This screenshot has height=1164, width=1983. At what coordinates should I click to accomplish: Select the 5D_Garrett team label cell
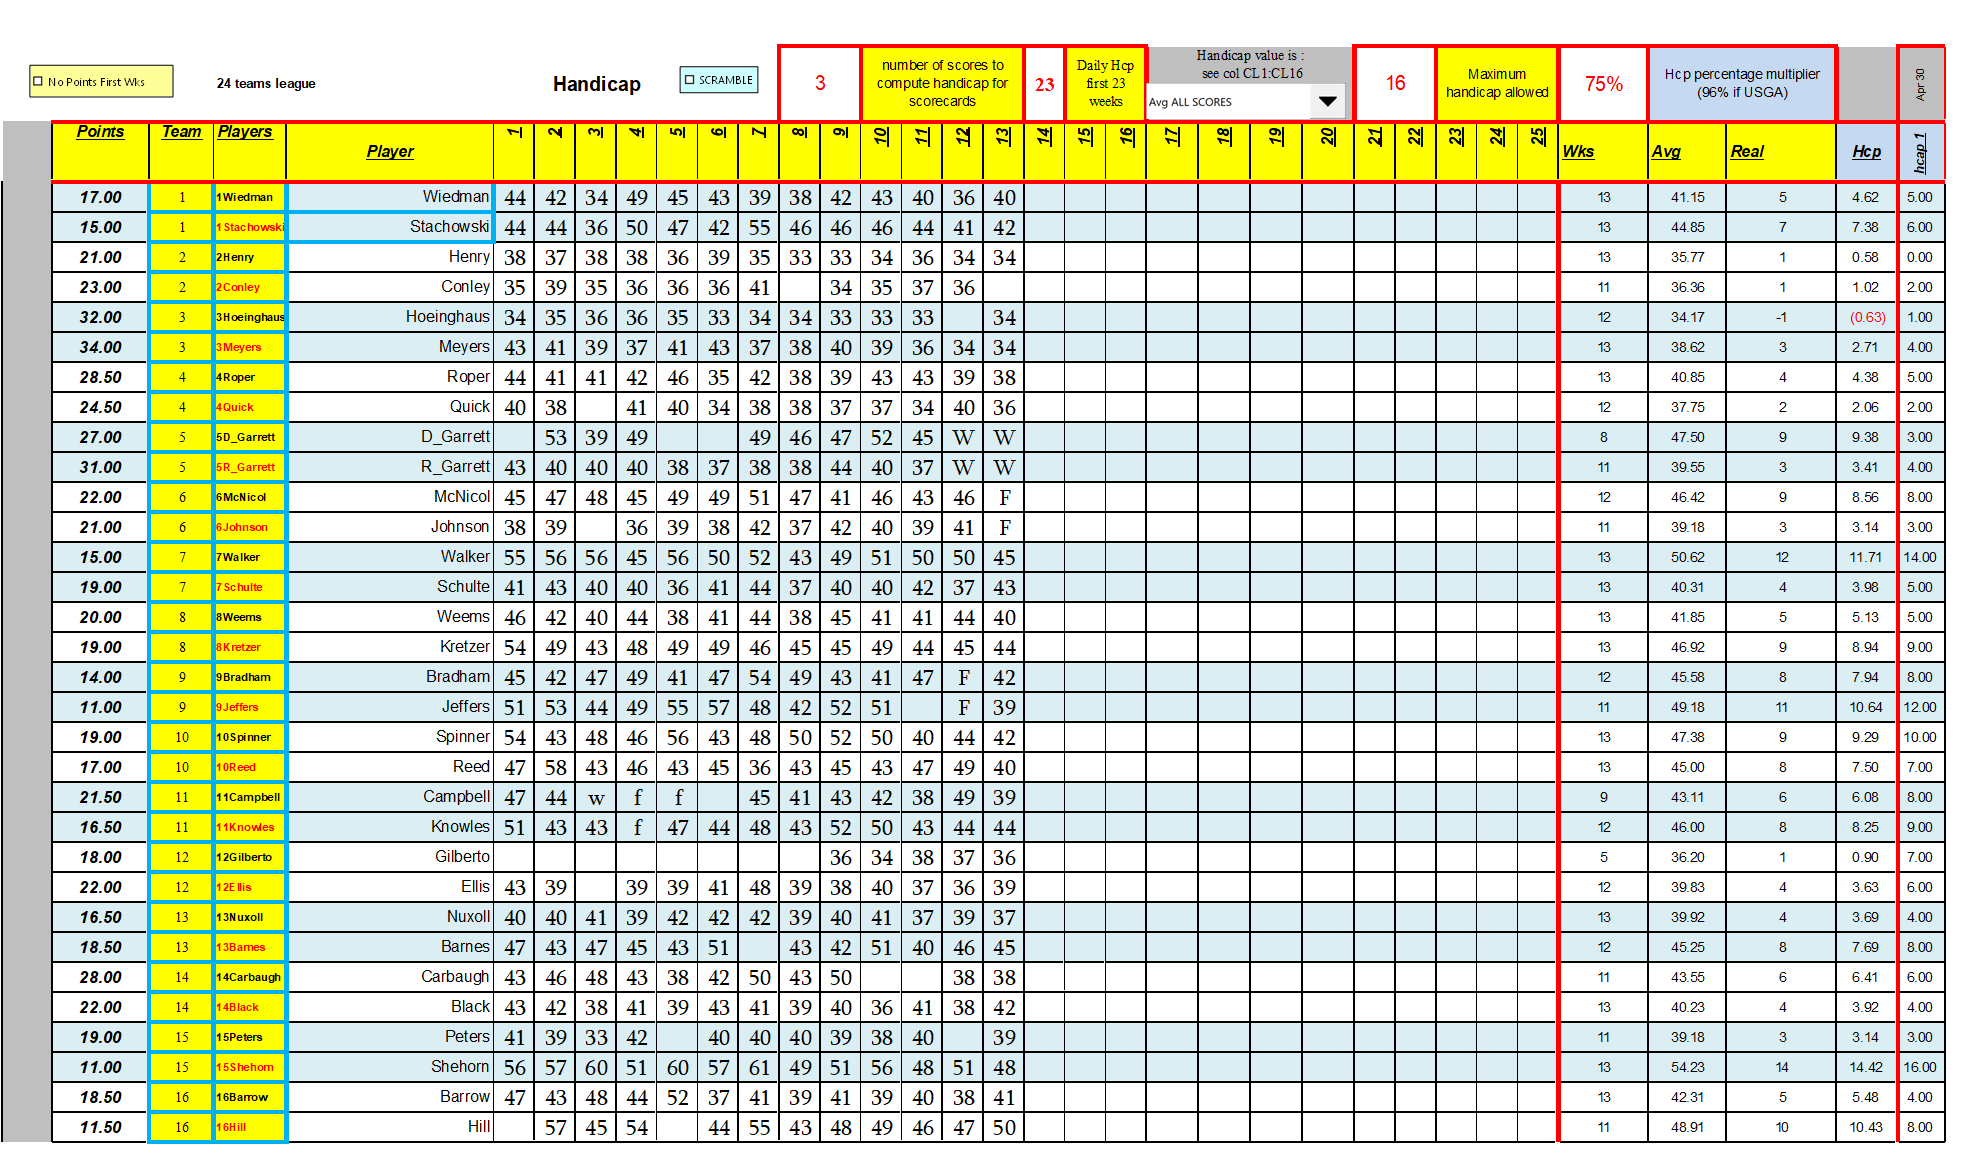point(250,437)
